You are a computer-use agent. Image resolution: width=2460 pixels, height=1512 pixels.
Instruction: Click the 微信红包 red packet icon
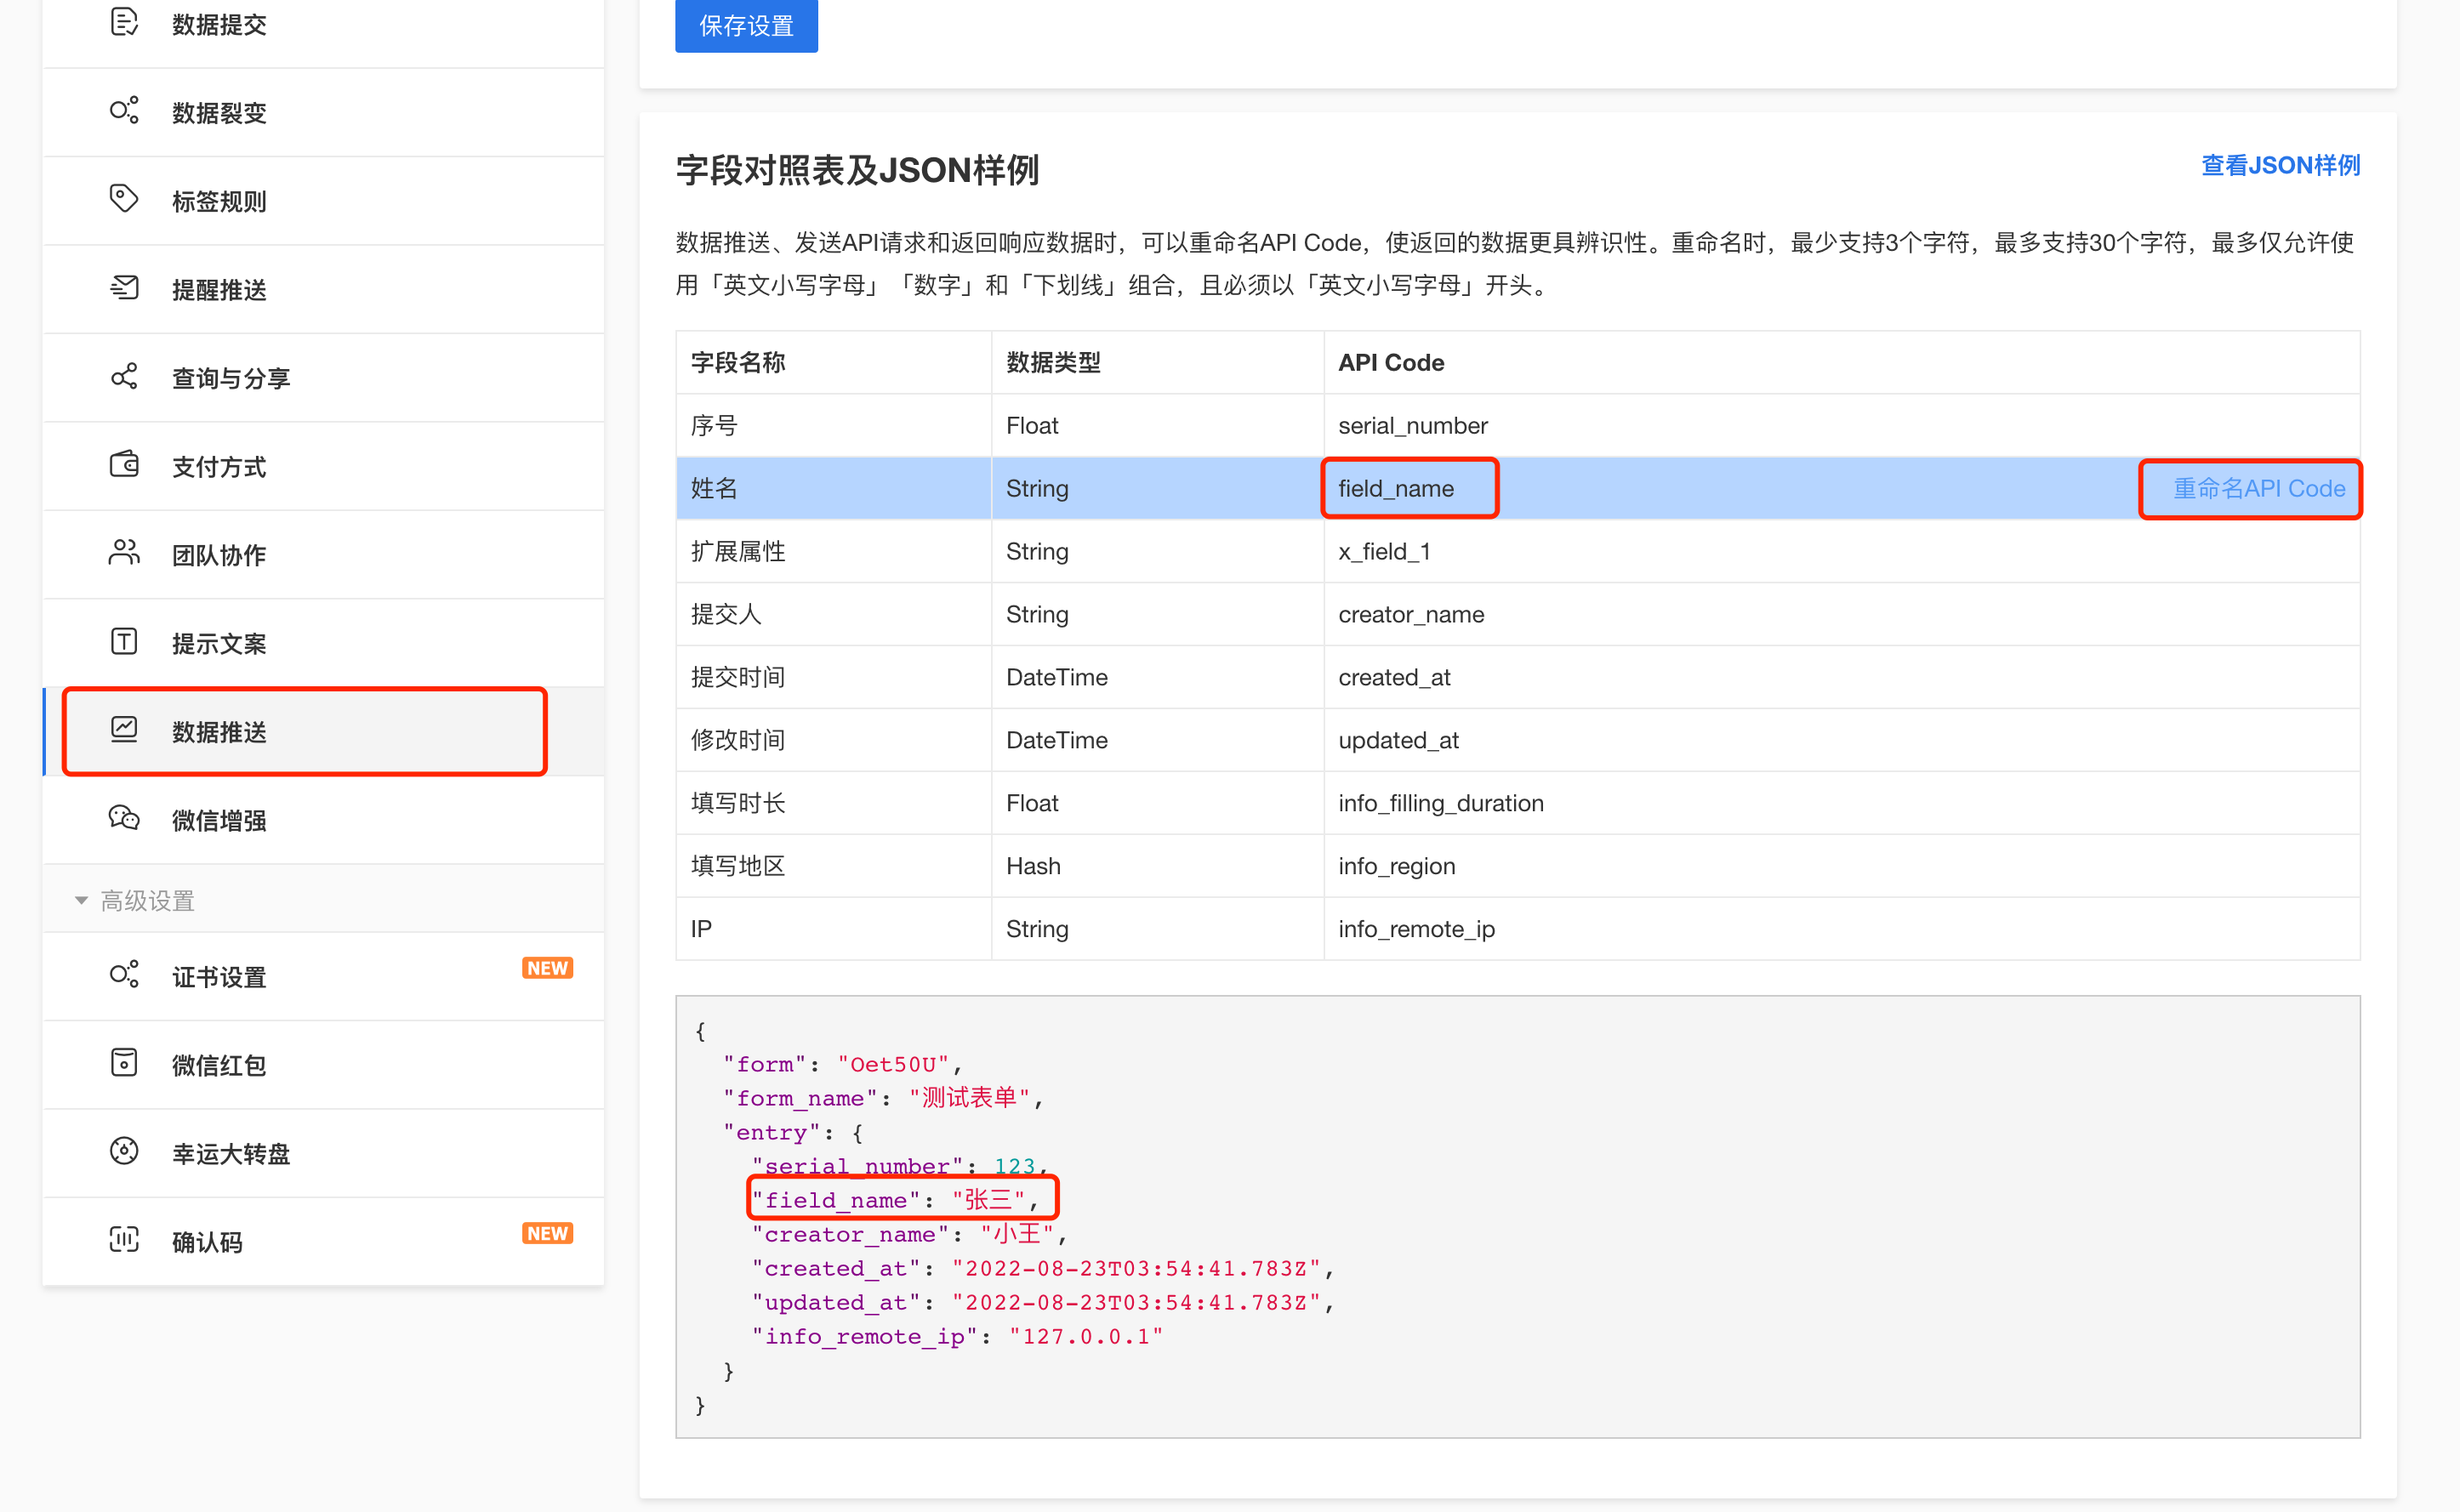[x=123, y=1064]
